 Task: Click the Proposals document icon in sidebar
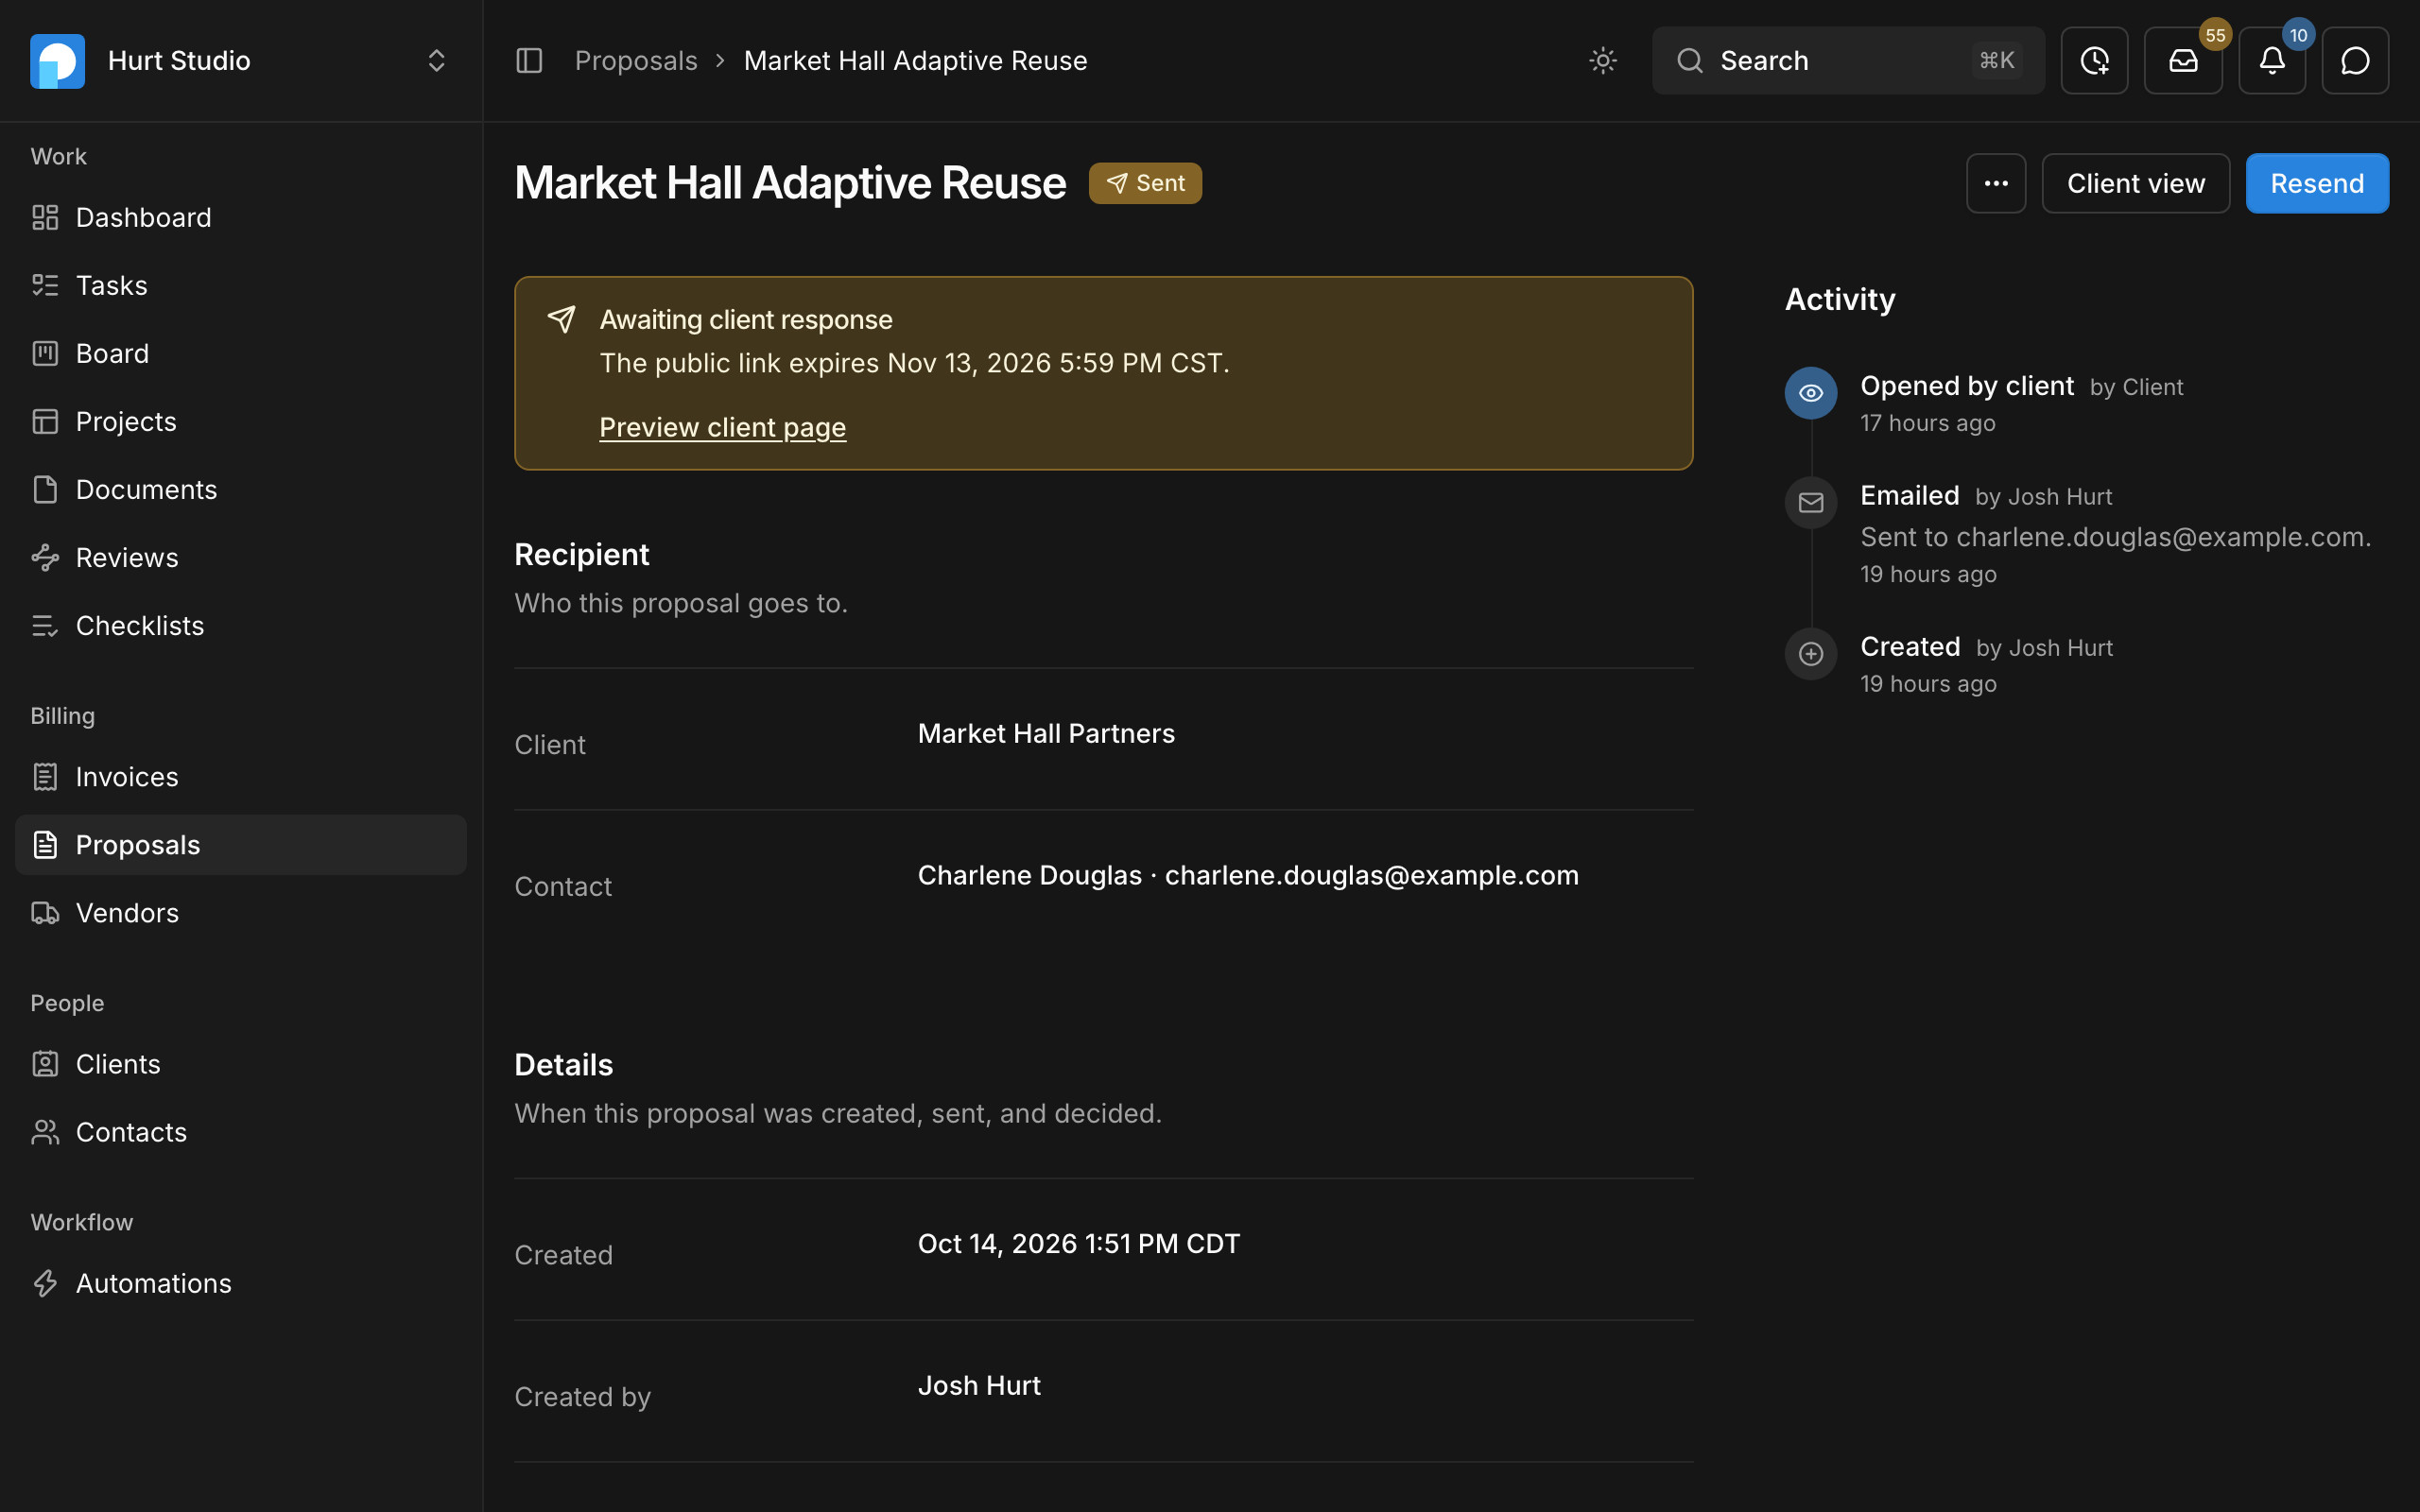pyautogui.click(x=45, y=845)
